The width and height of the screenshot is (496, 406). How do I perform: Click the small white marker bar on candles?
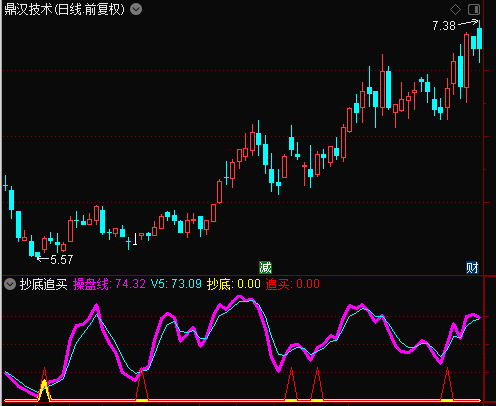[135, 239]
